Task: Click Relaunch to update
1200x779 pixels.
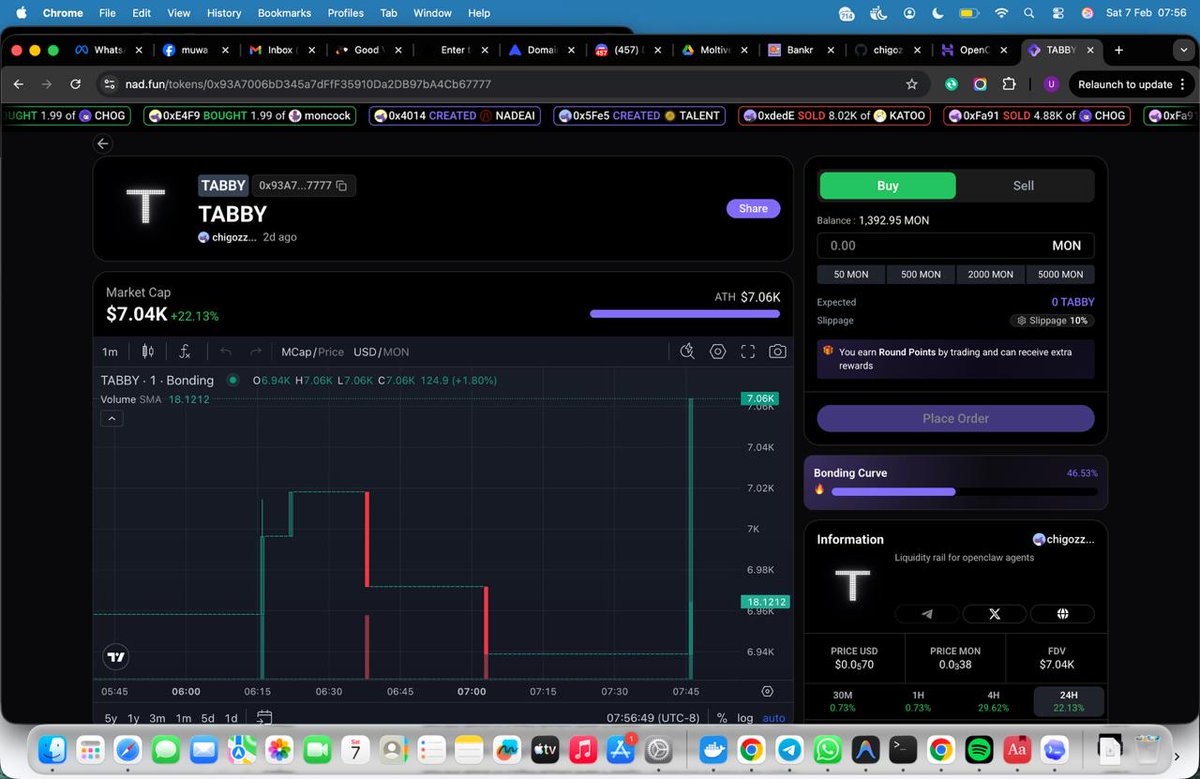Action: [1125, 85]
